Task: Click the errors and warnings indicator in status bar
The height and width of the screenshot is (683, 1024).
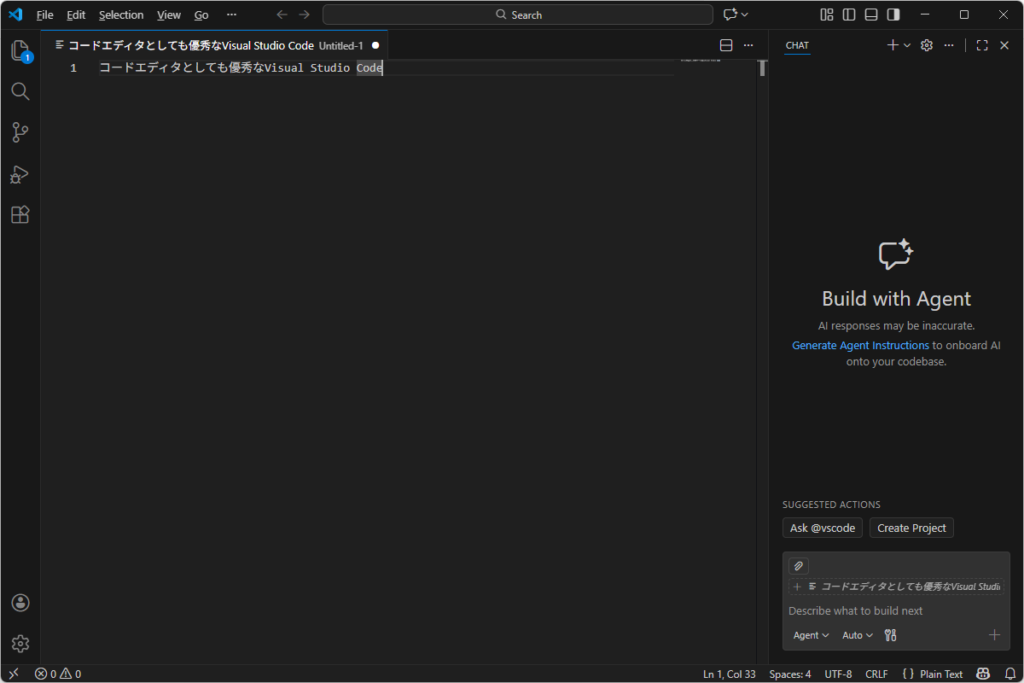Action: [x=55, y=673]
